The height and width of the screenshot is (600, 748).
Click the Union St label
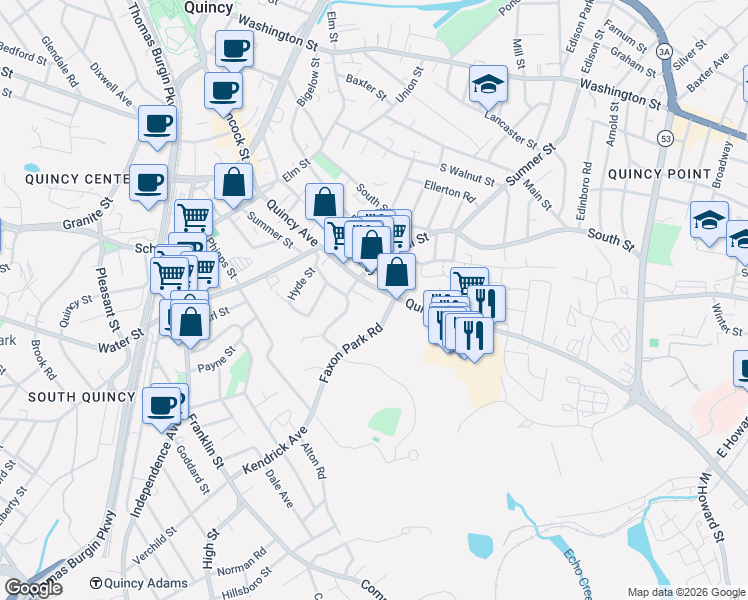410,84
